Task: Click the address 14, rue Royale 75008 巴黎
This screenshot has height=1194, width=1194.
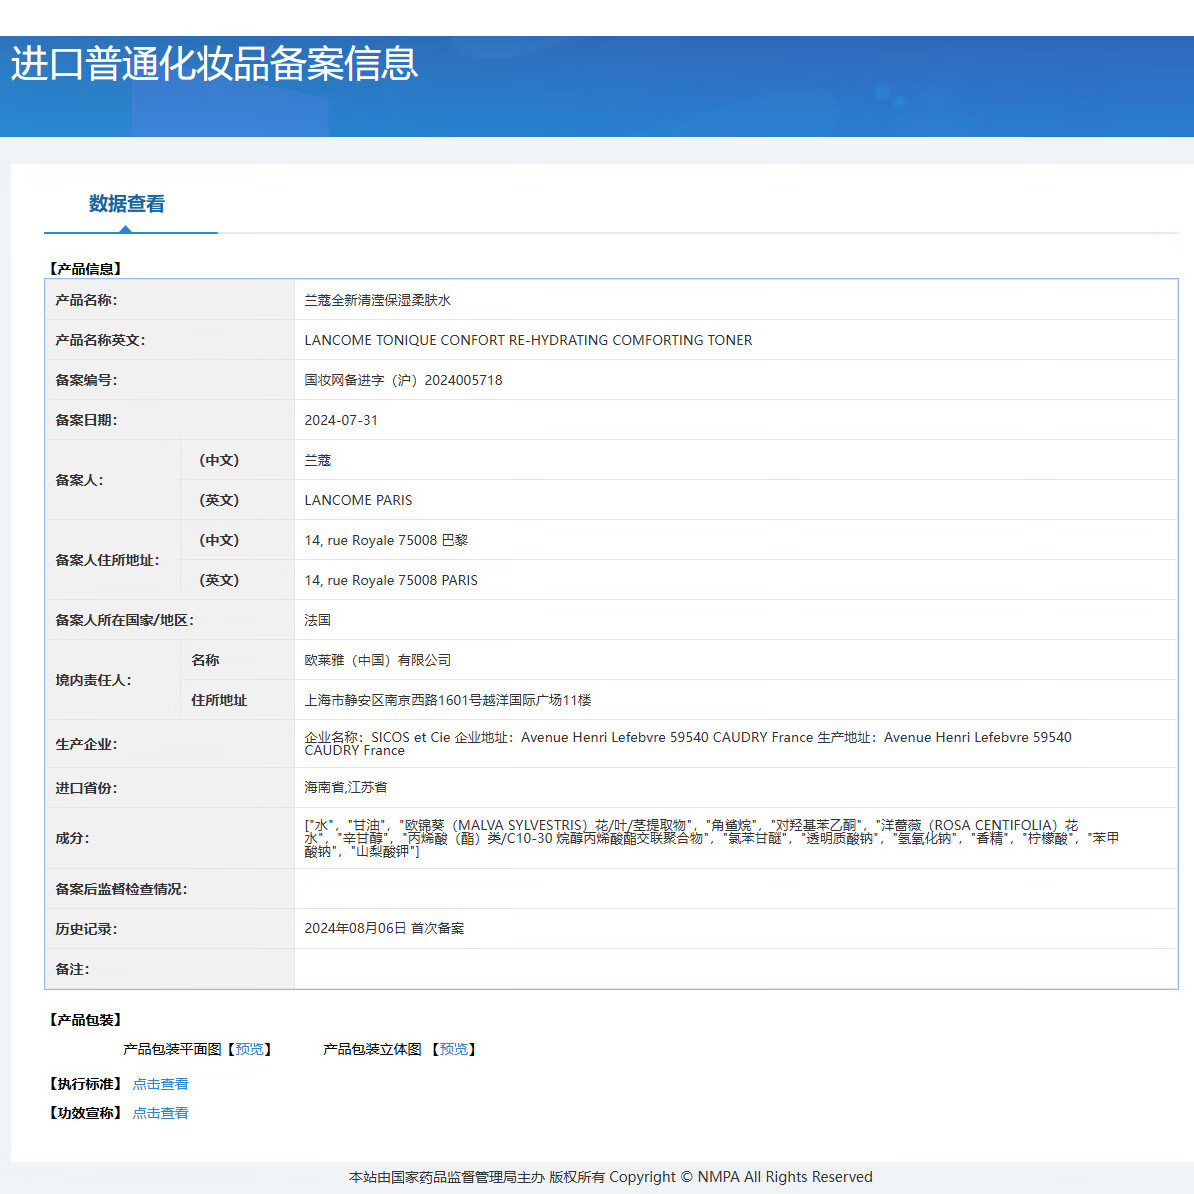Action: point(386,540)
